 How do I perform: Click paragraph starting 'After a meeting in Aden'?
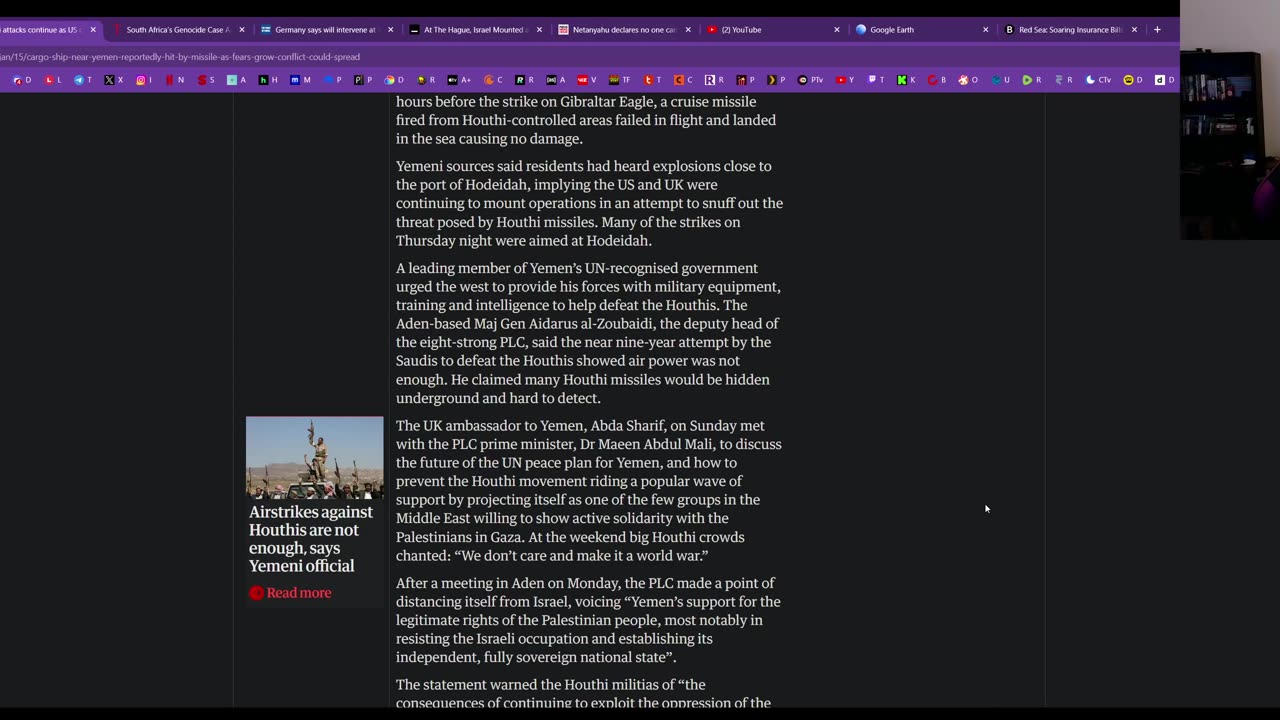(588, 620)
